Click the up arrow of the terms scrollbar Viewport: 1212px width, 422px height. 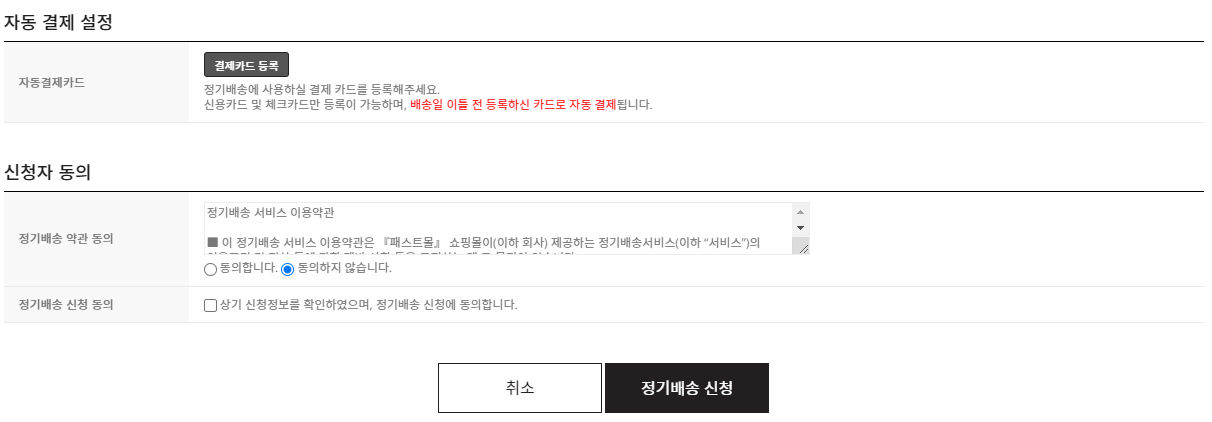[x=800, y=212]
